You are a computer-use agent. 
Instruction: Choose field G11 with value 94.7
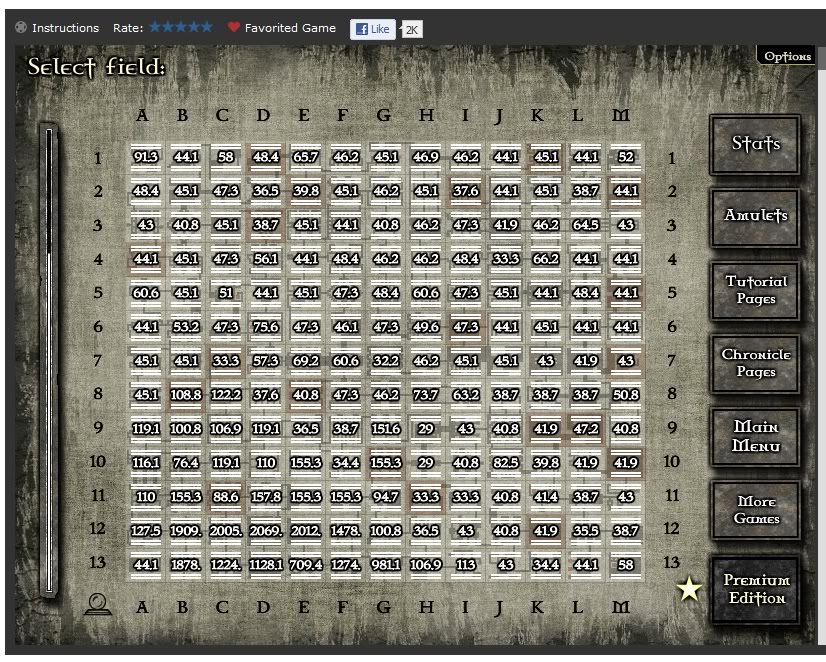coord(386,497)
